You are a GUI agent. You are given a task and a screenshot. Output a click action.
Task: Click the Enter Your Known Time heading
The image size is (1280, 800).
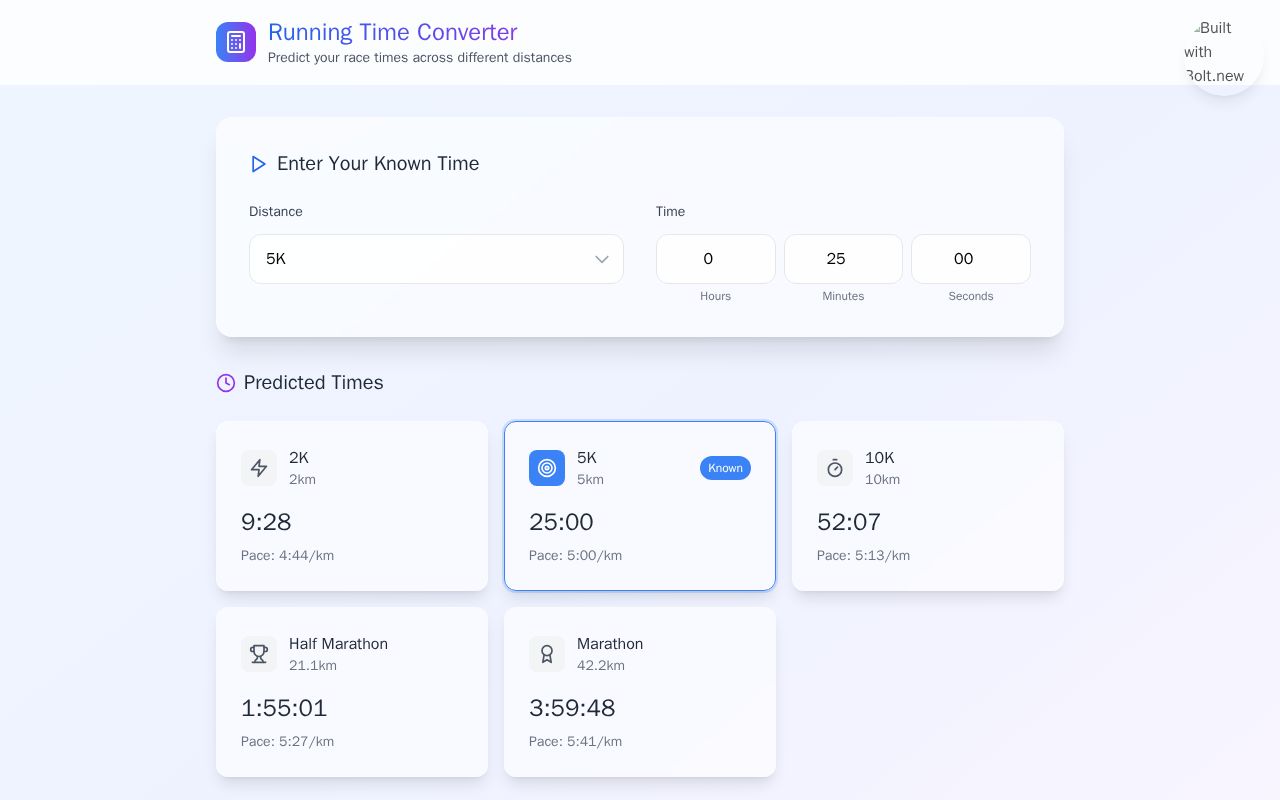[378, 164]
